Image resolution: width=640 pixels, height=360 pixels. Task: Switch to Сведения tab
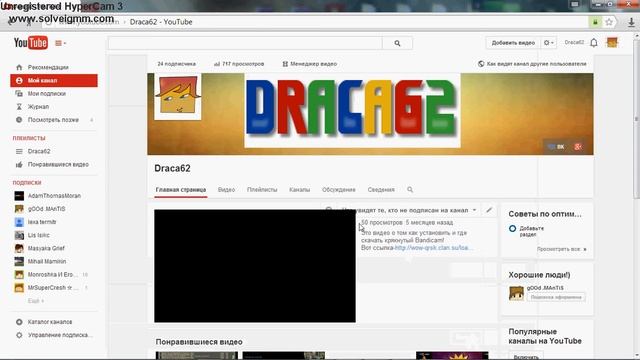[381, 190]
